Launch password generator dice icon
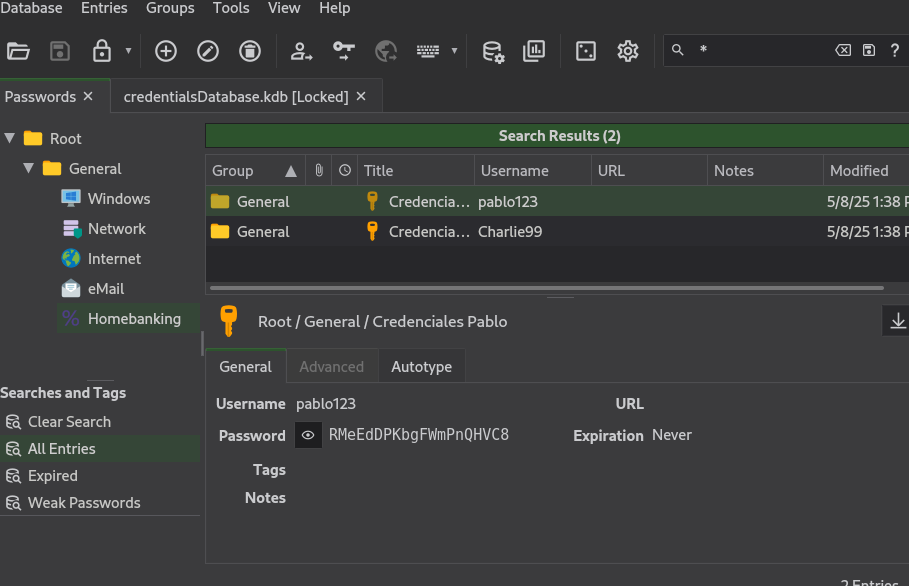909x586 pixels. 586,51
